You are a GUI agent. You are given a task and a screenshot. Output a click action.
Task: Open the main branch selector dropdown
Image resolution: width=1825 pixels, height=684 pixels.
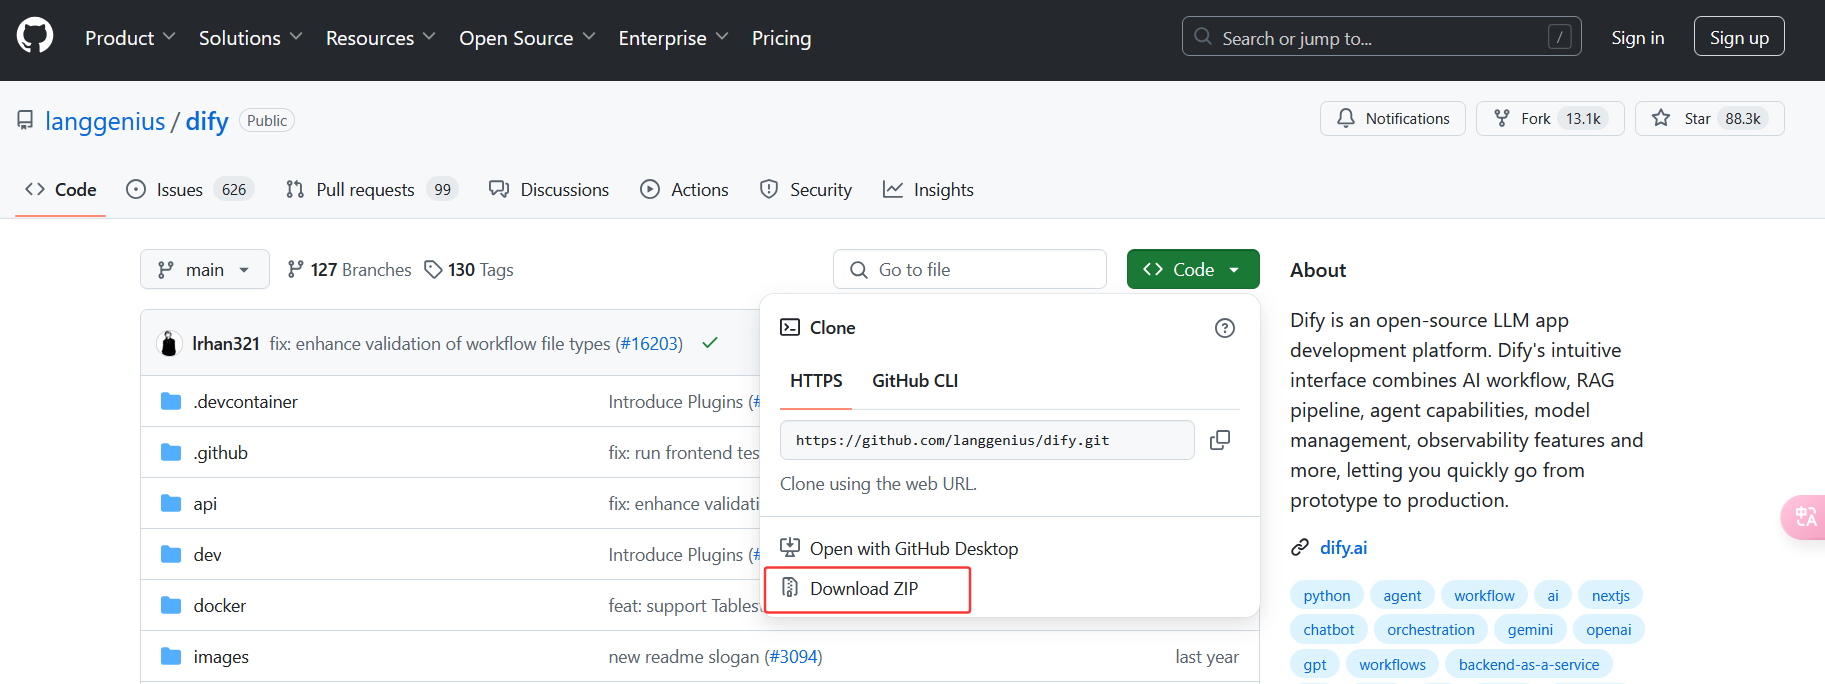tap(204, 270)
